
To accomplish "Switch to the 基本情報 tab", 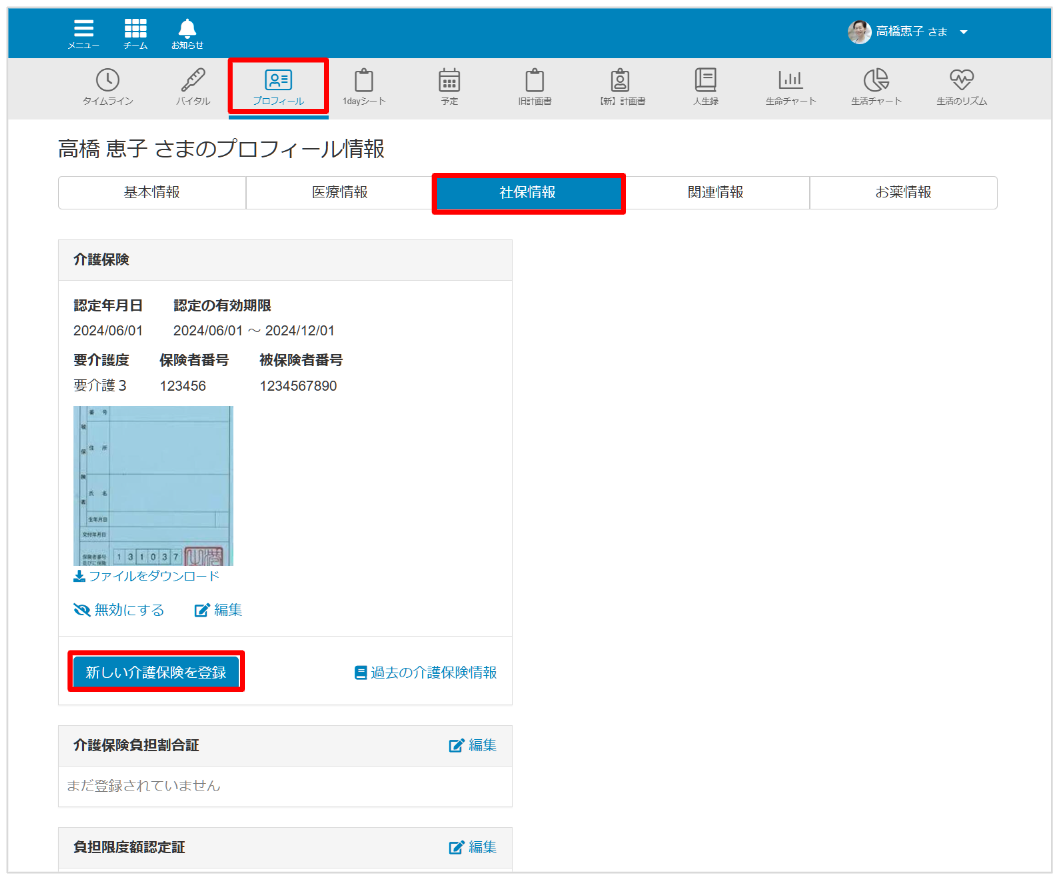I will 152,193.
